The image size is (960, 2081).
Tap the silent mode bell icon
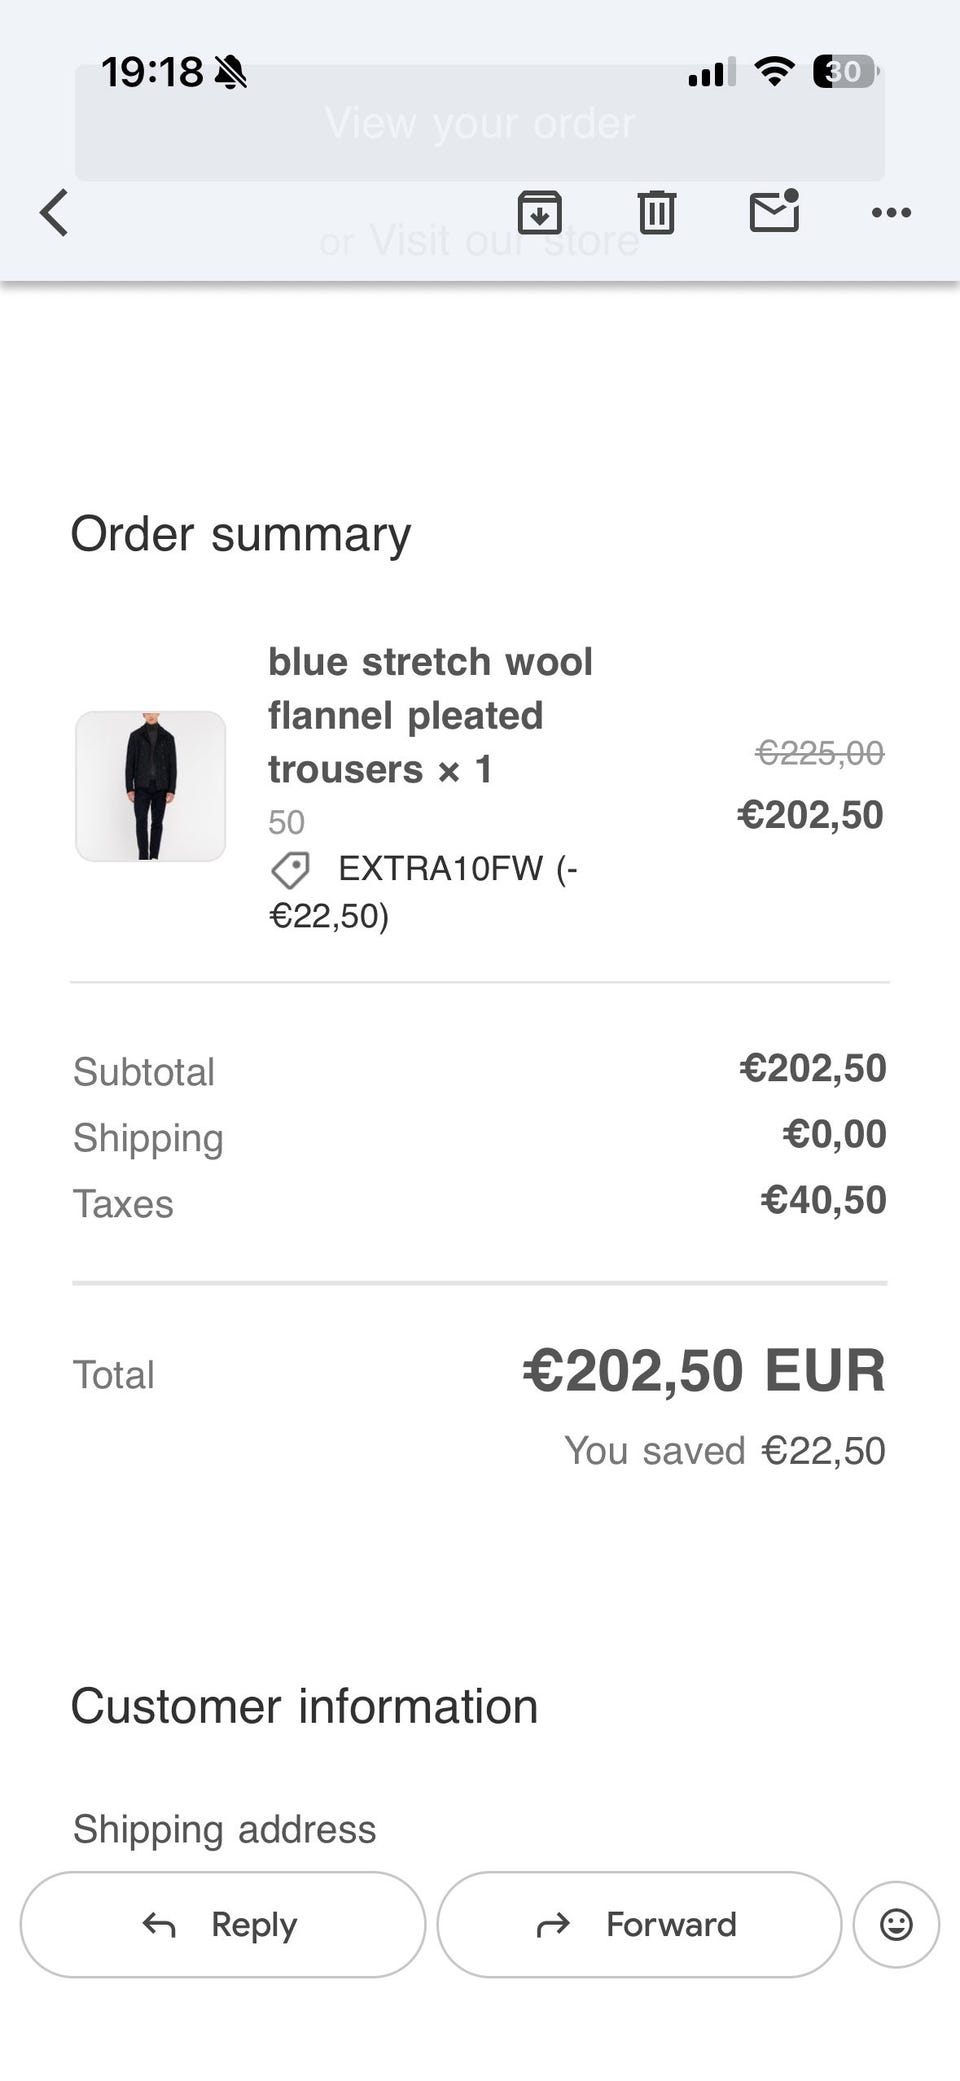point(231,72)
